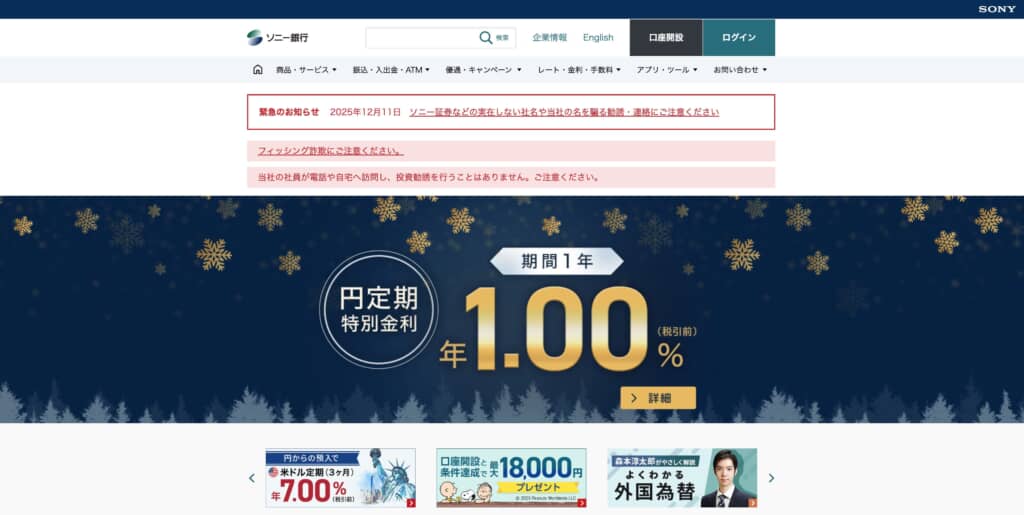Viewport: 1024px width, 515px height.
Task: Expand the 振込・入出金・ATM menu
Action: pos(391,70)
